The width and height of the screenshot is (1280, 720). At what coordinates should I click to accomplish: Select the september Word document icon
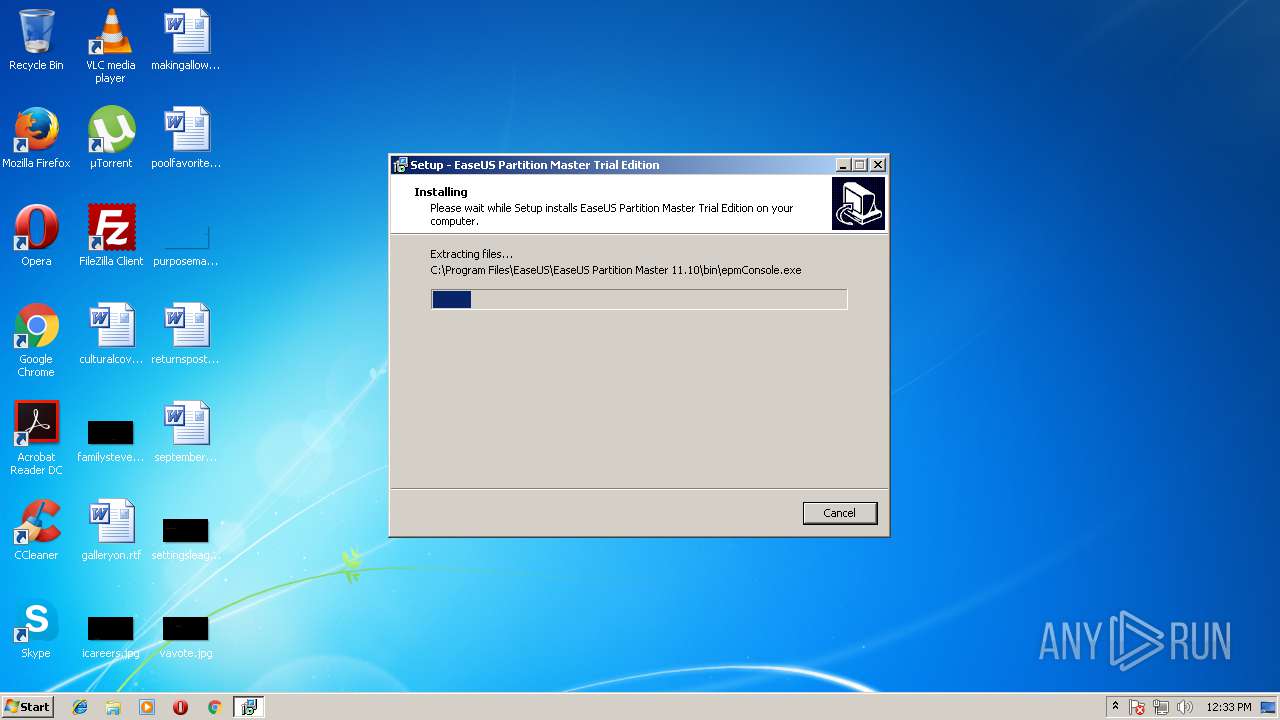point(186,432)
